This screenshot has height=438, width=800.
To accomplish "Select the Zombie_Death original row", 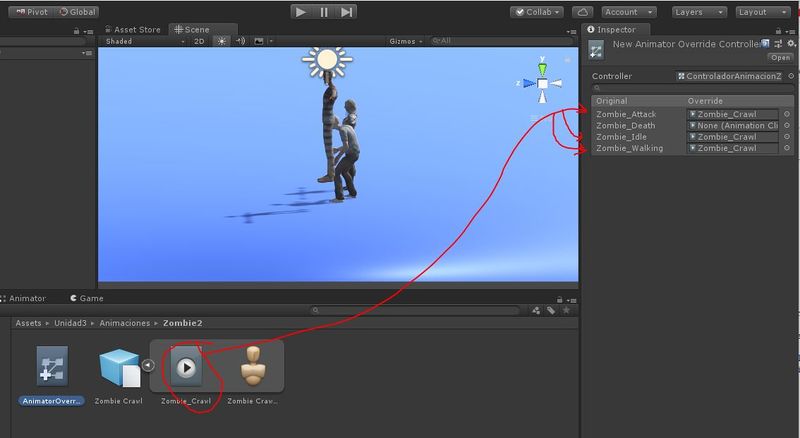I will click(626, 126).
